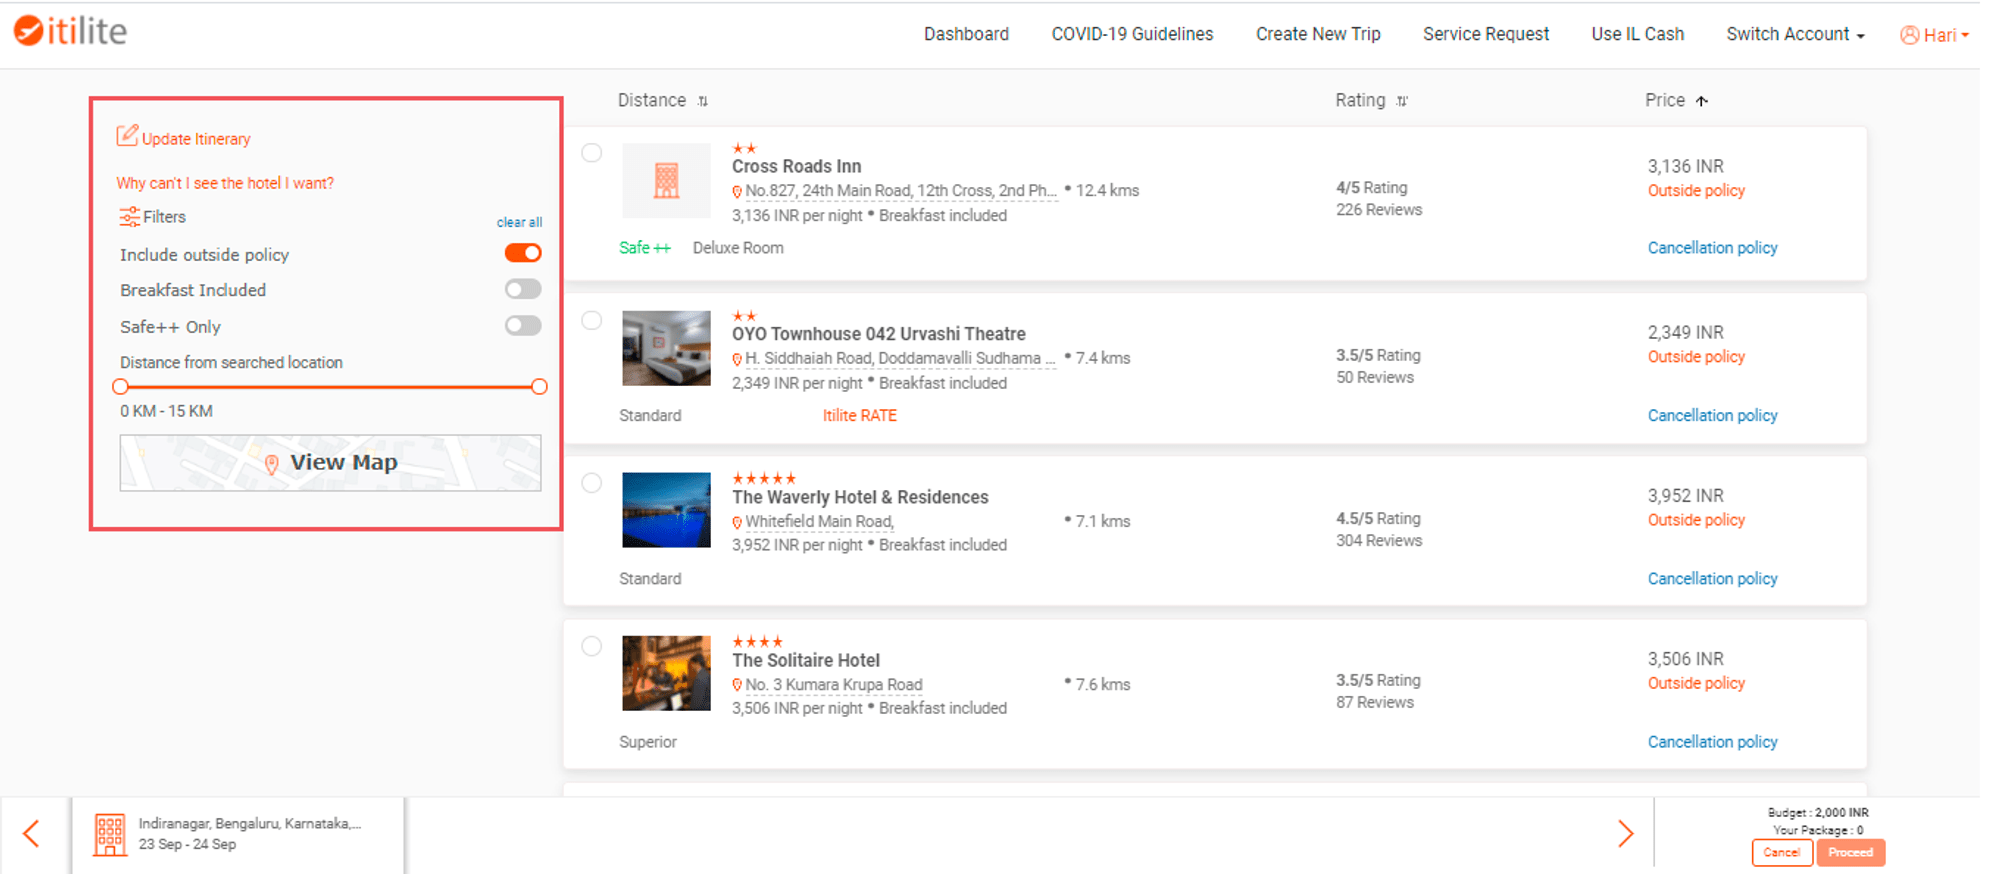Click the location pin for OYO Townhouse address

coord(737,360)
